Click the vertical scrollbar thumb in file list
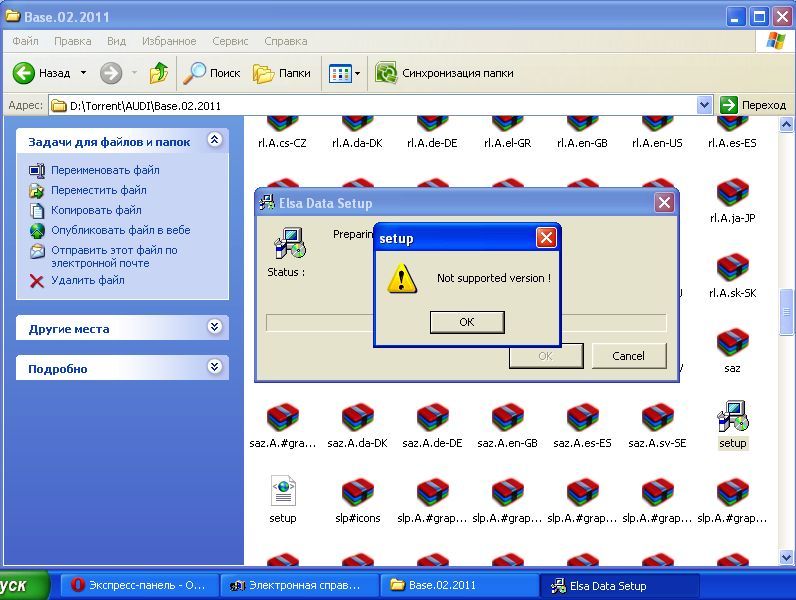 [x=786, y=312]
